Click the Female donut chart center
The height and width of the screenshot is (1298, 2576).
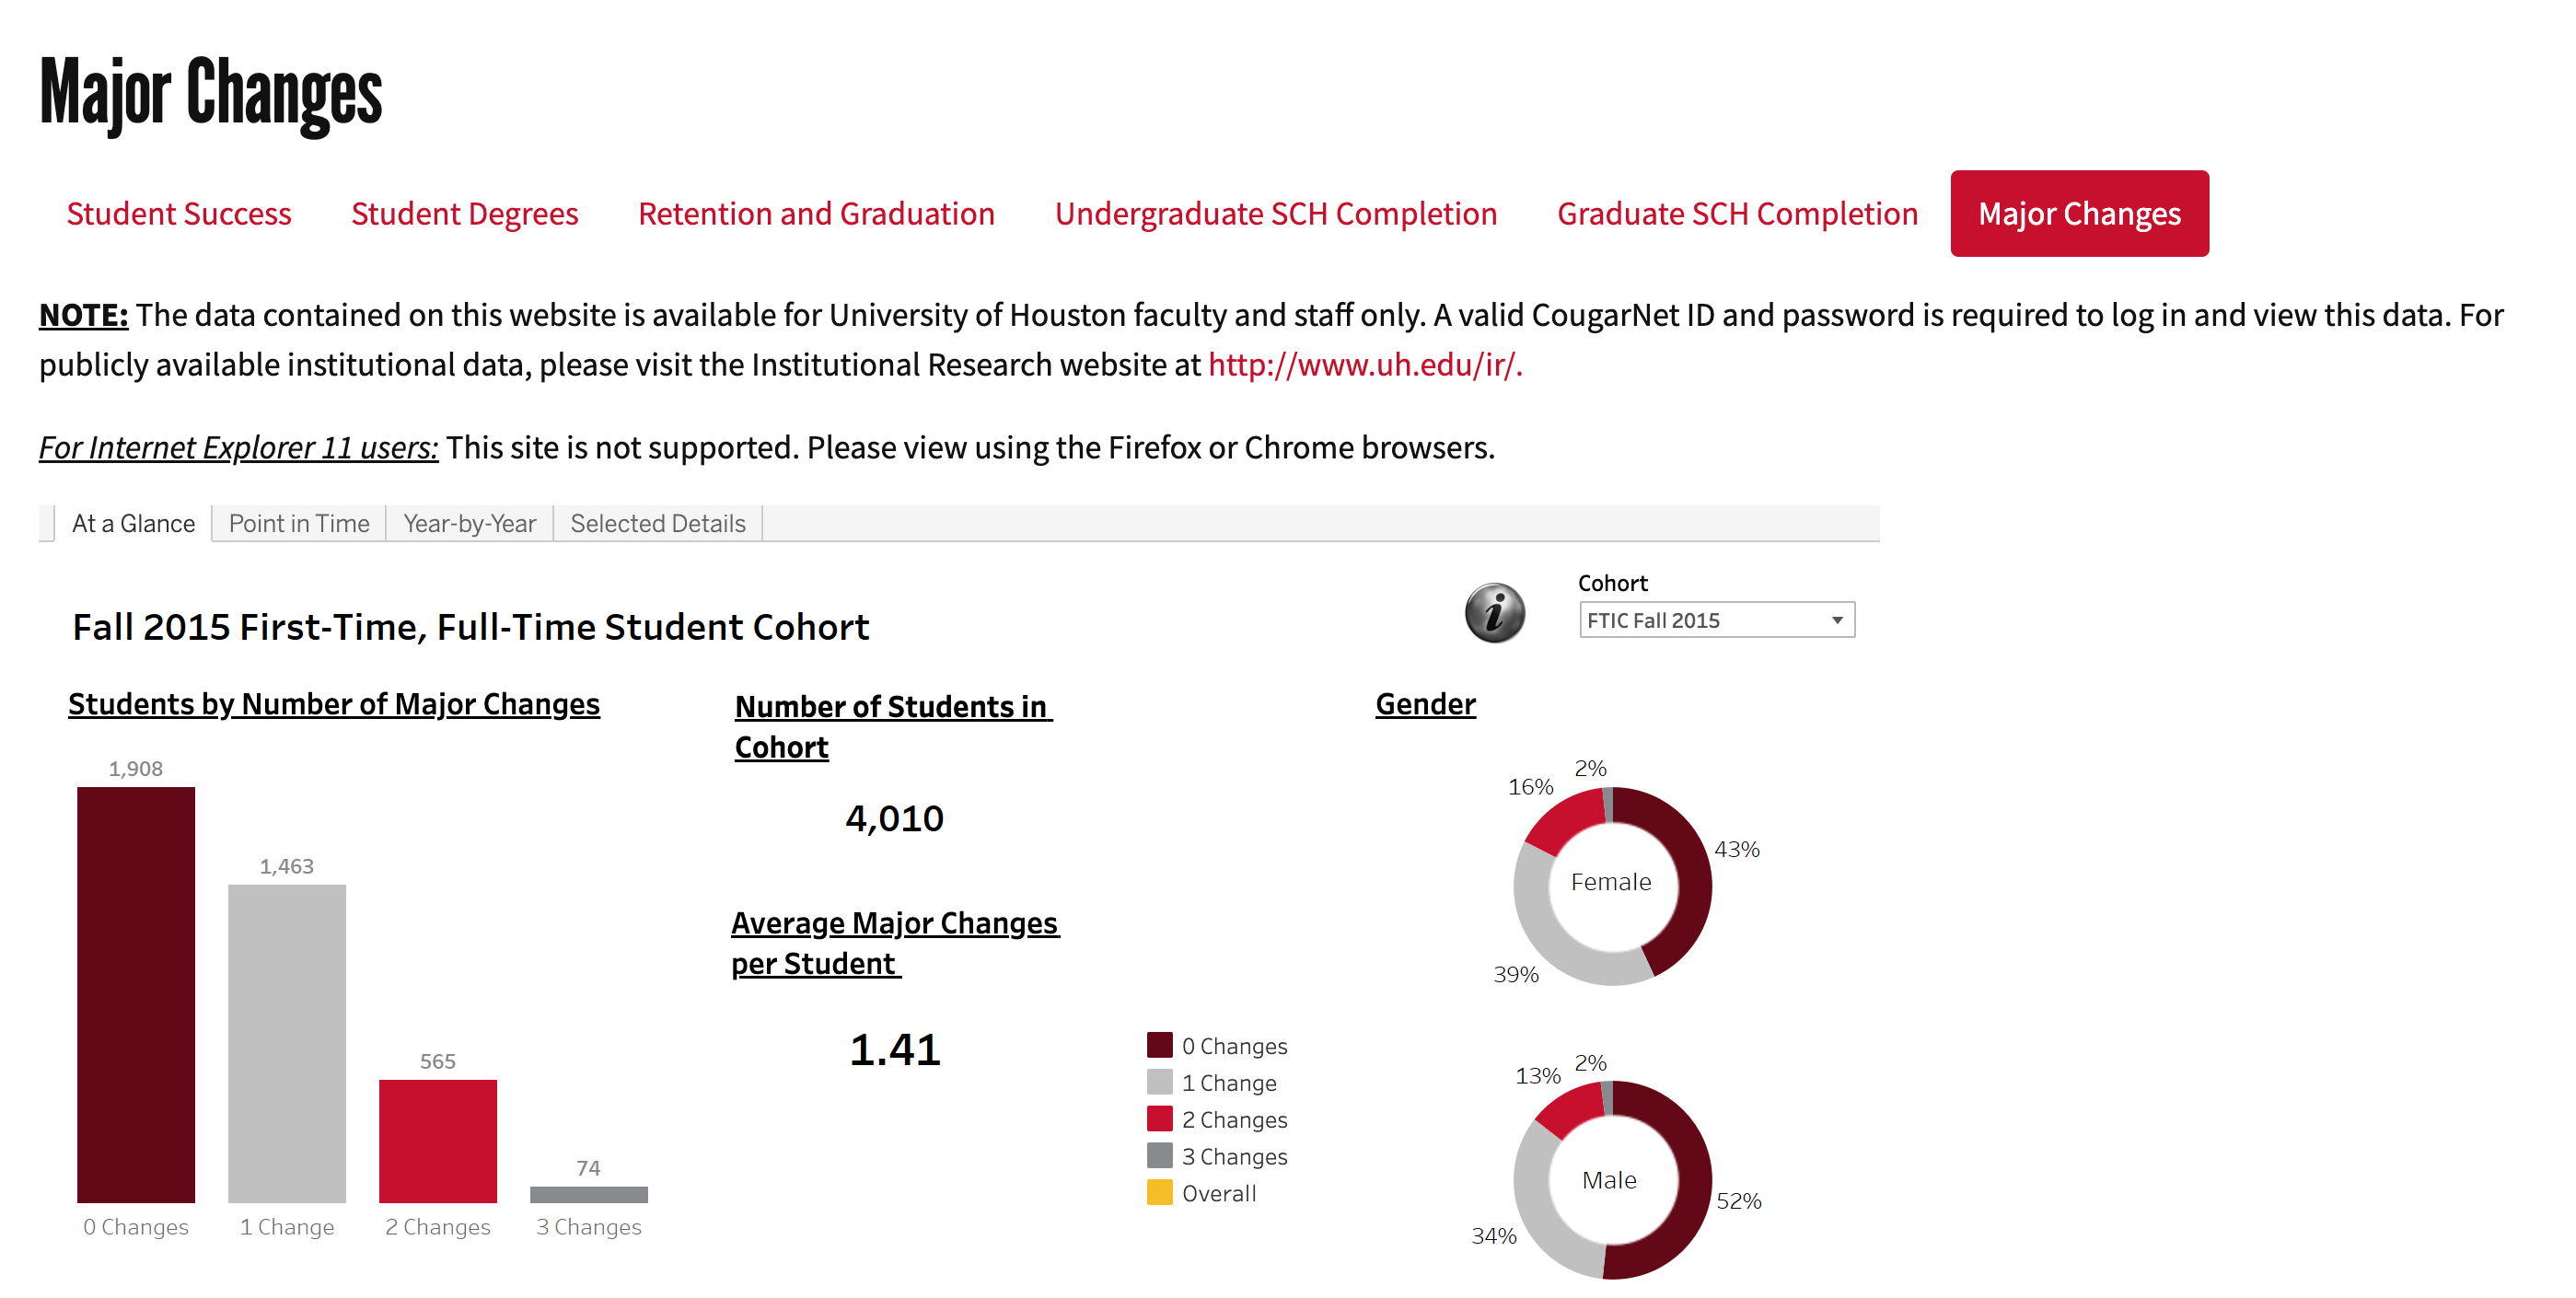point(1610,882)
